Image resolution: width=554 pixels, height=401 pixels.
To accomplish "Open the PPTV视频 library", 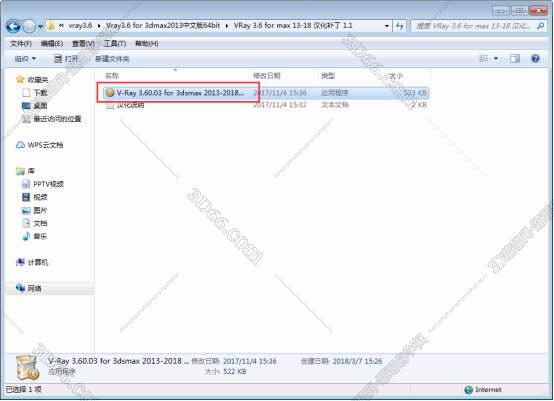I will [48, 184].
